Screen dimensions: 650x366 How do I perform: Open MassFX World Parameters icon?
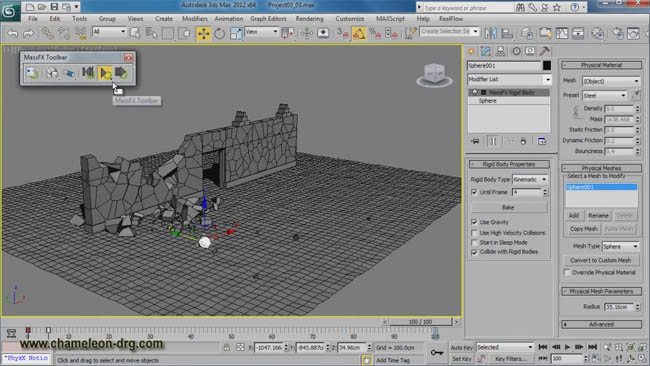tap(32, 73)
